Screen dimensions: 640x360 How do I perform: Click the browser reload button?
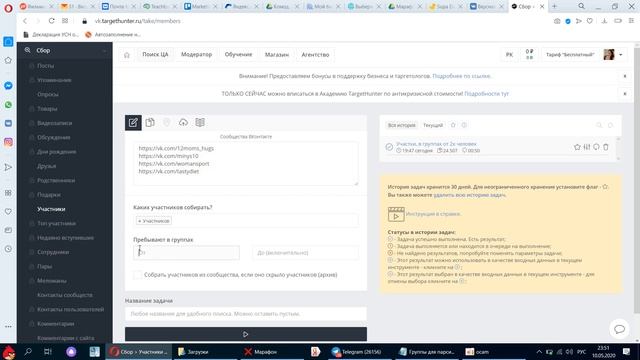[51, 21]
